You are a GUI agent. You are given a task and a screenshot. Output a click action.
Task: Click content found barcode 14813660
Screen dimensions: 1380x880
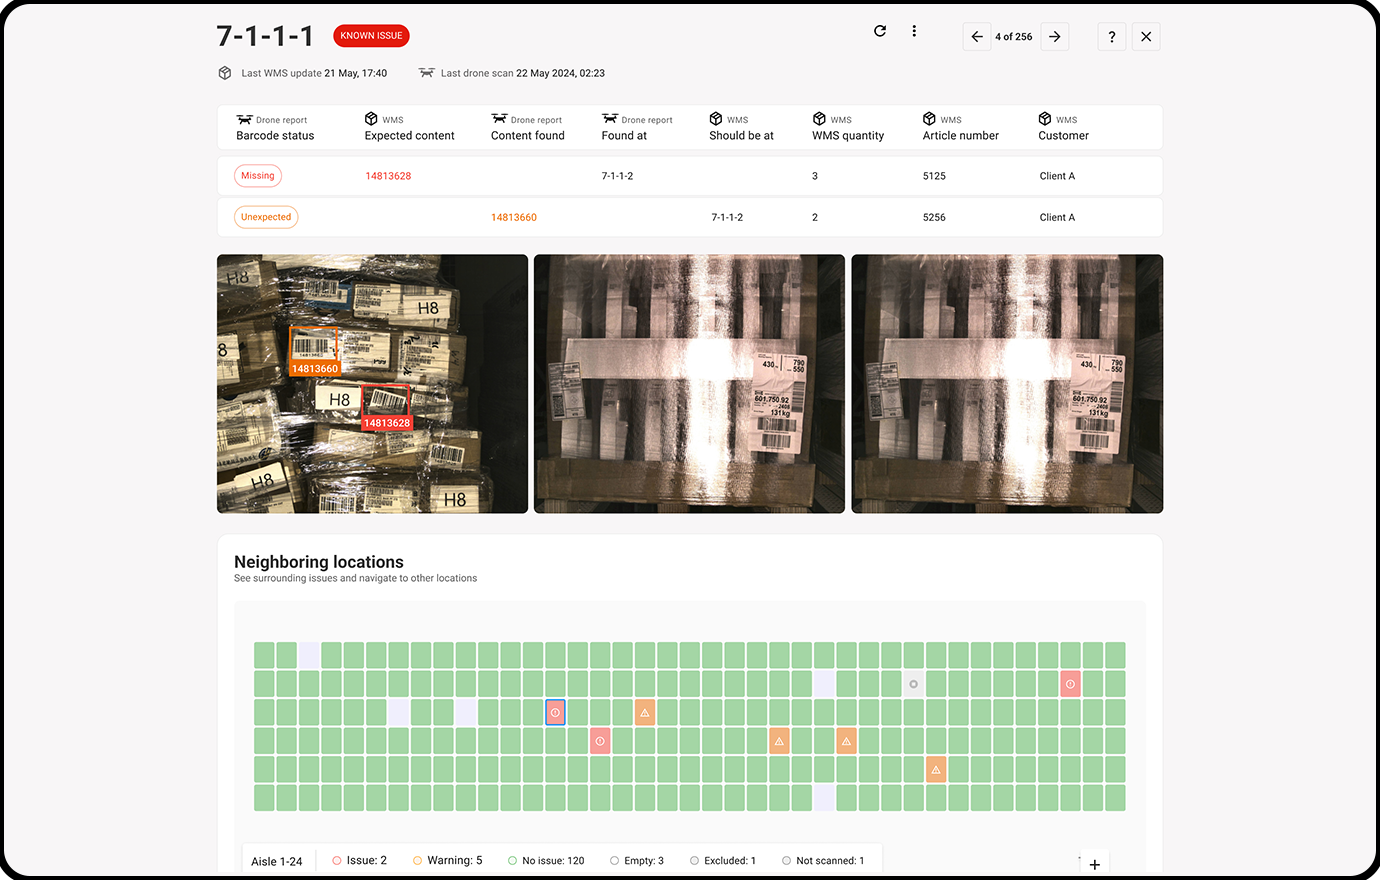514,217
